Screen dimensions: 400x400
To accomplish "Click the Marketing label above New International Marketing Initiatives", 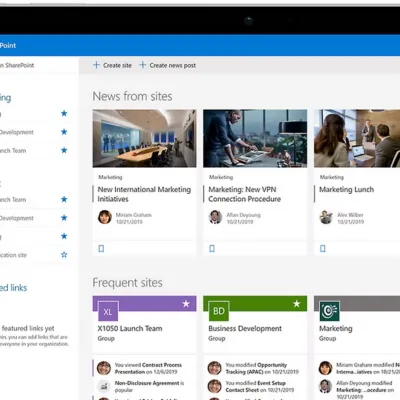I will point(110,177).
